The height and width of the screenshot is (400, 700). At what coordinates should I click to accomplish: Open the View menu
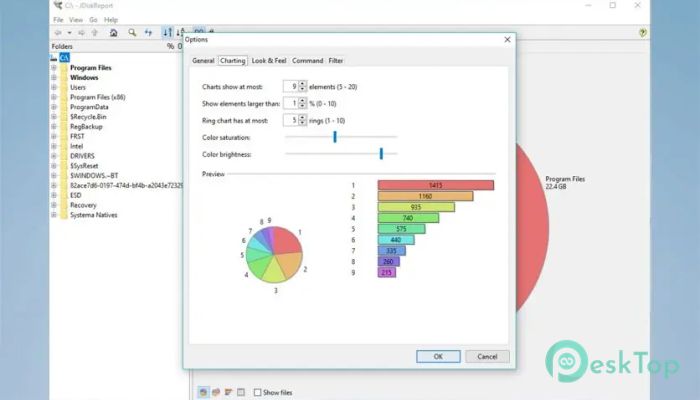[x=76, y=20]
